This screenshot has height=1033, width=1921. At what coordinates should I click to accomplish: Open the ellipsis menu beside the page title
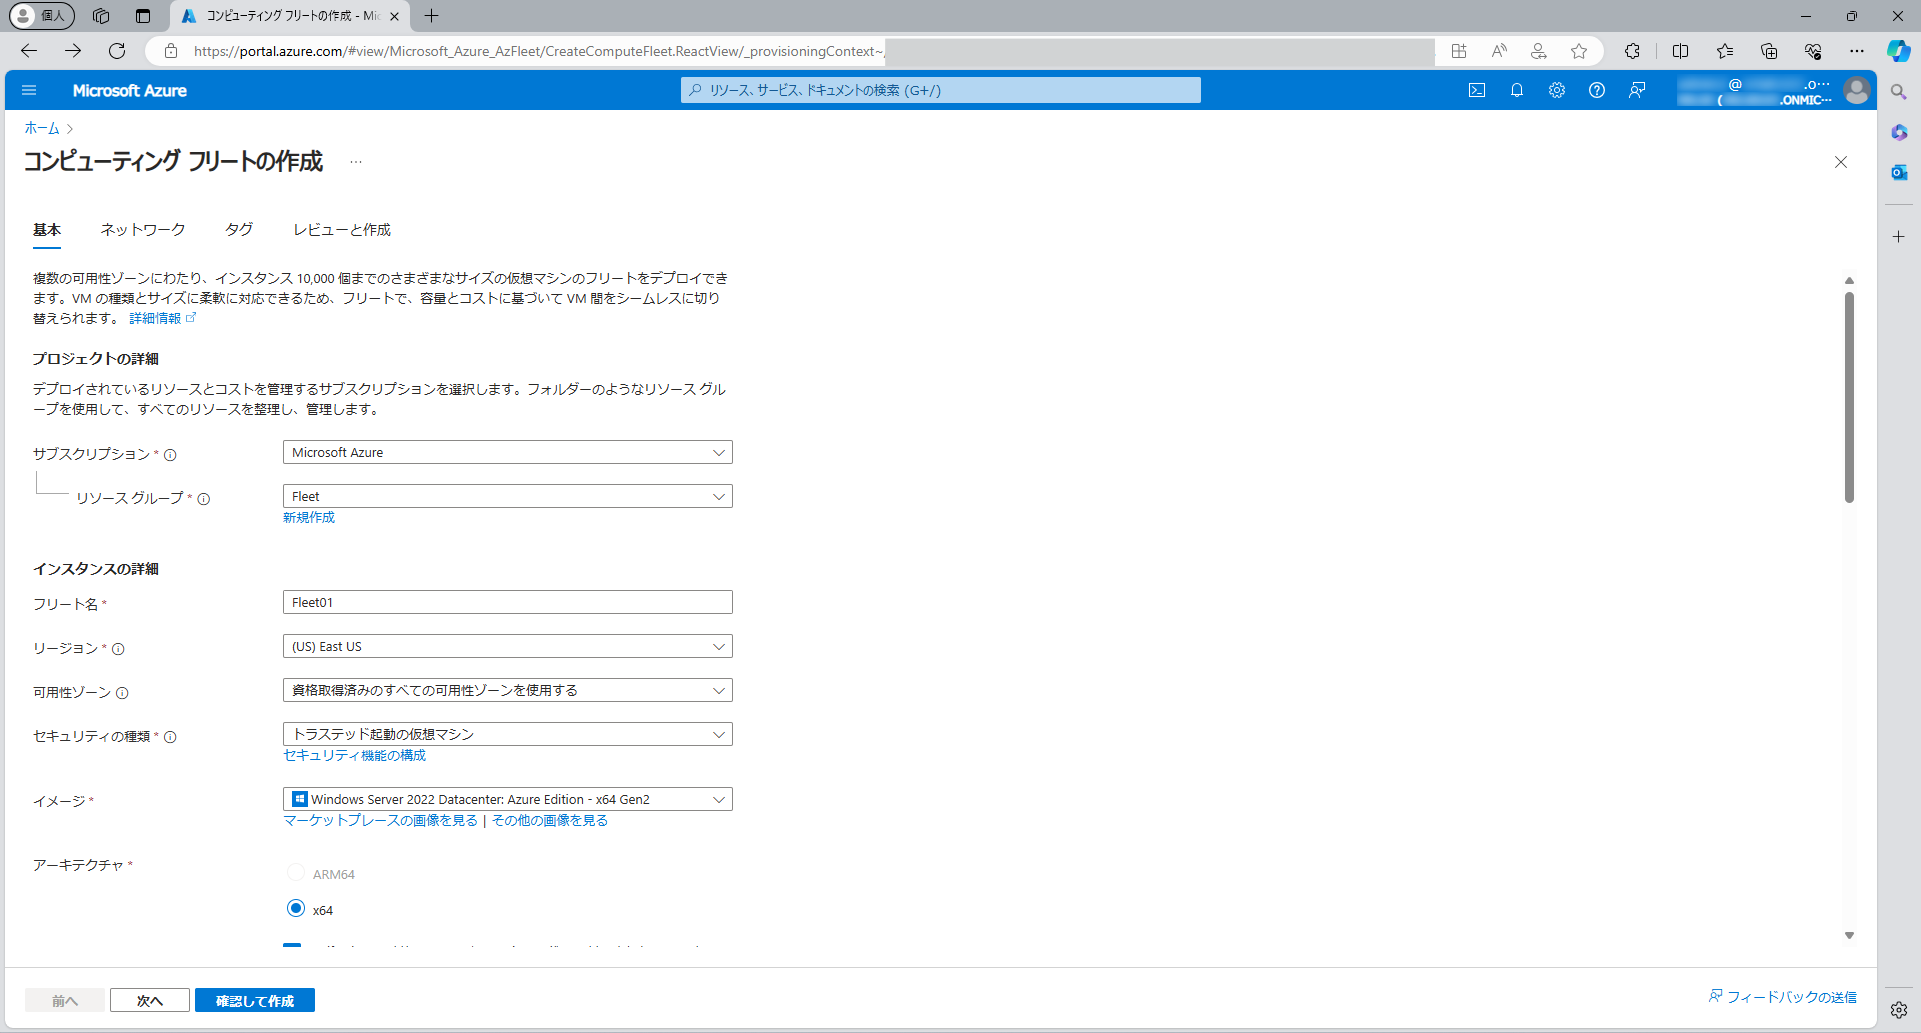356,162
